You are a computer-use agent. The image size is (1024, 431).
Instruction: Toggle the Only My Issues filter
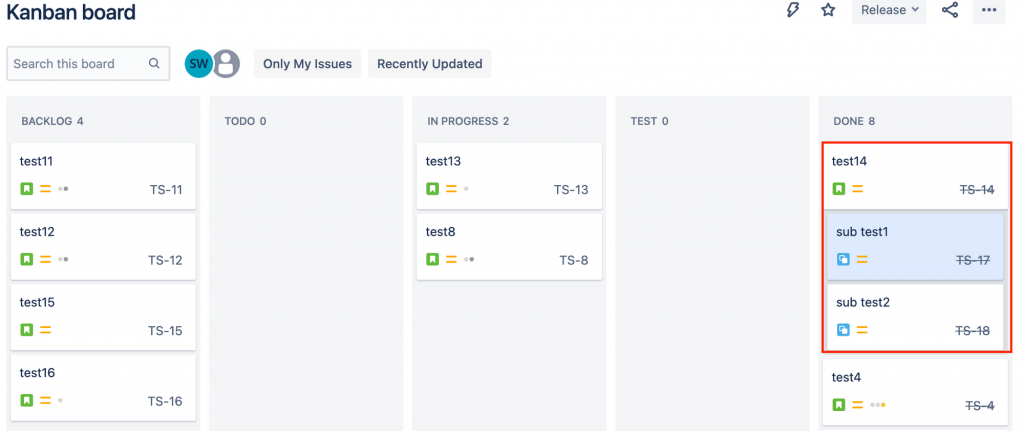307,64
